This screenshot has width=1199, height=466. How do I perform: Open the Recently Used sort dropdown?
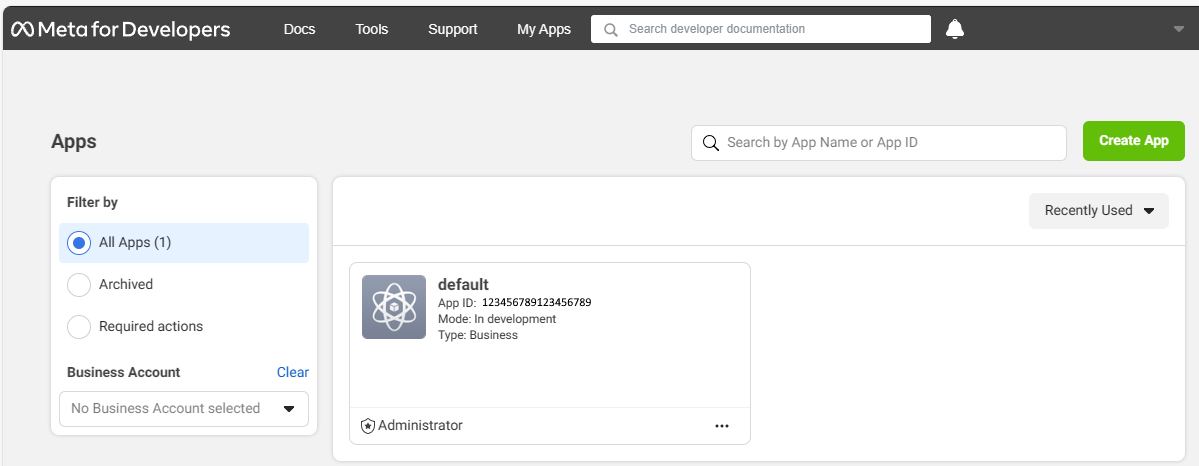(1099, 210)
